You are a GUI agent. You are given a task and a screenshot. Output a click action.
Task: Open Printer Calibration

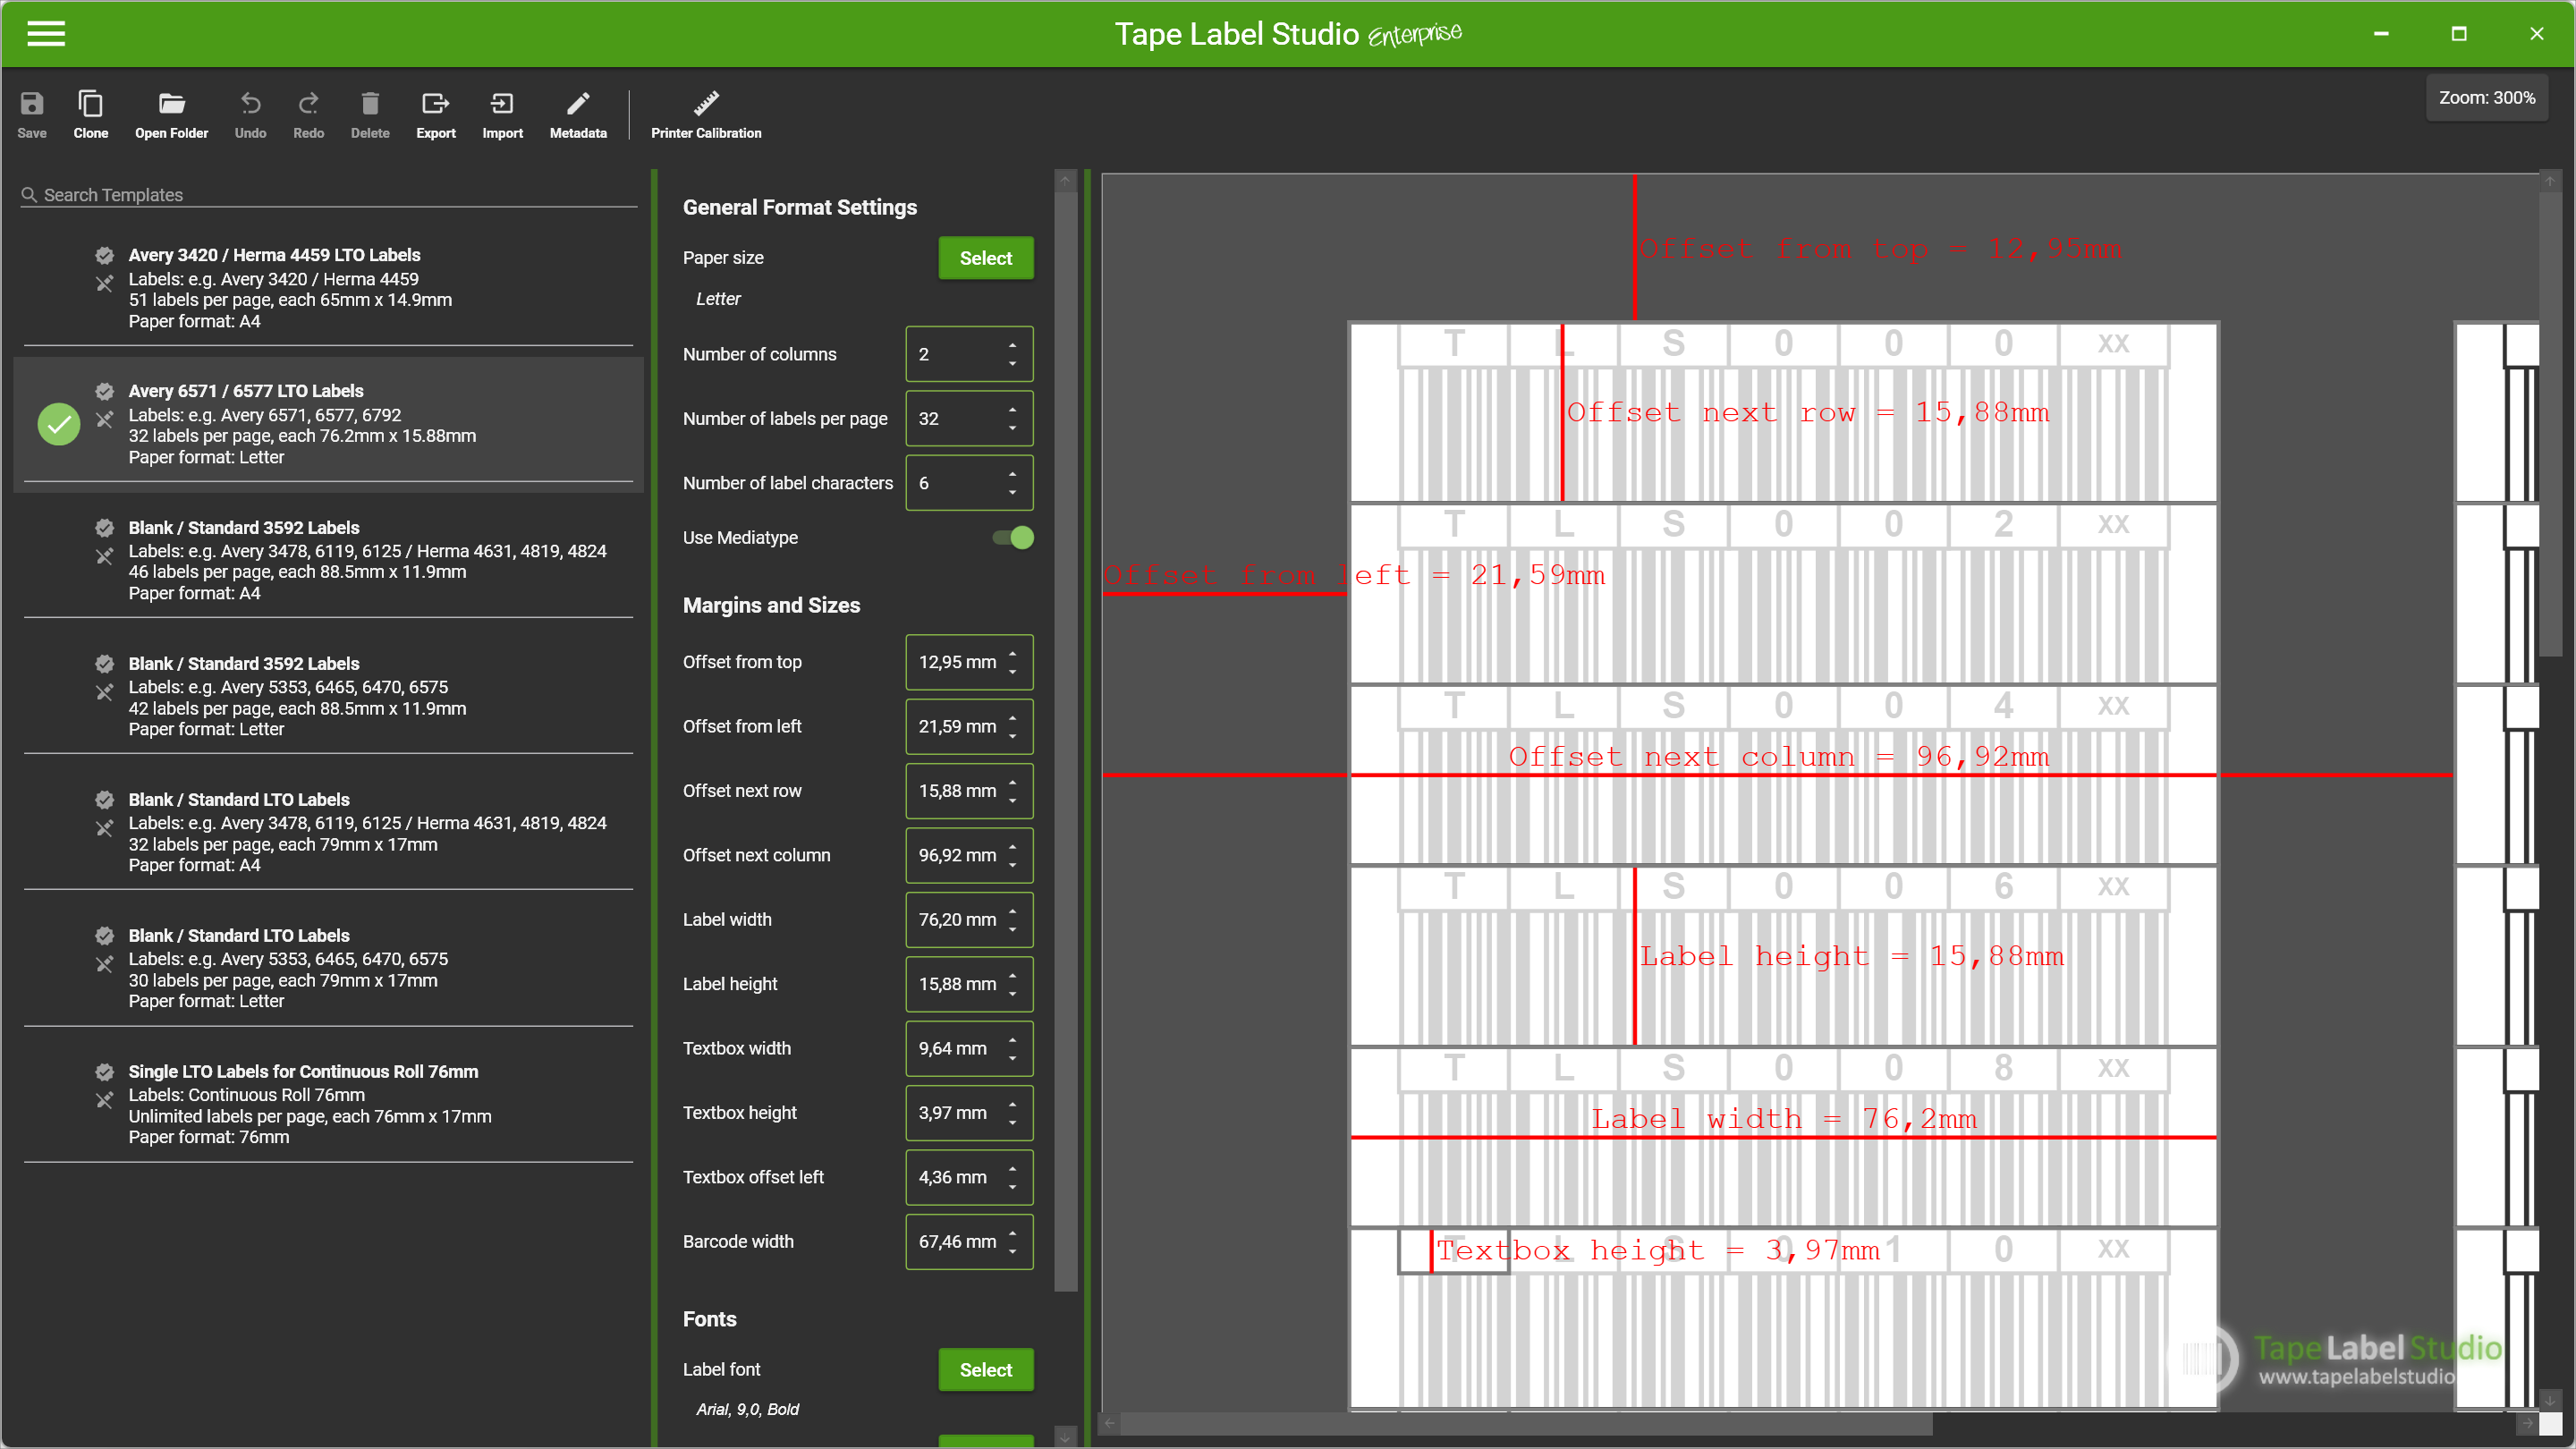[x=706, y=115]
